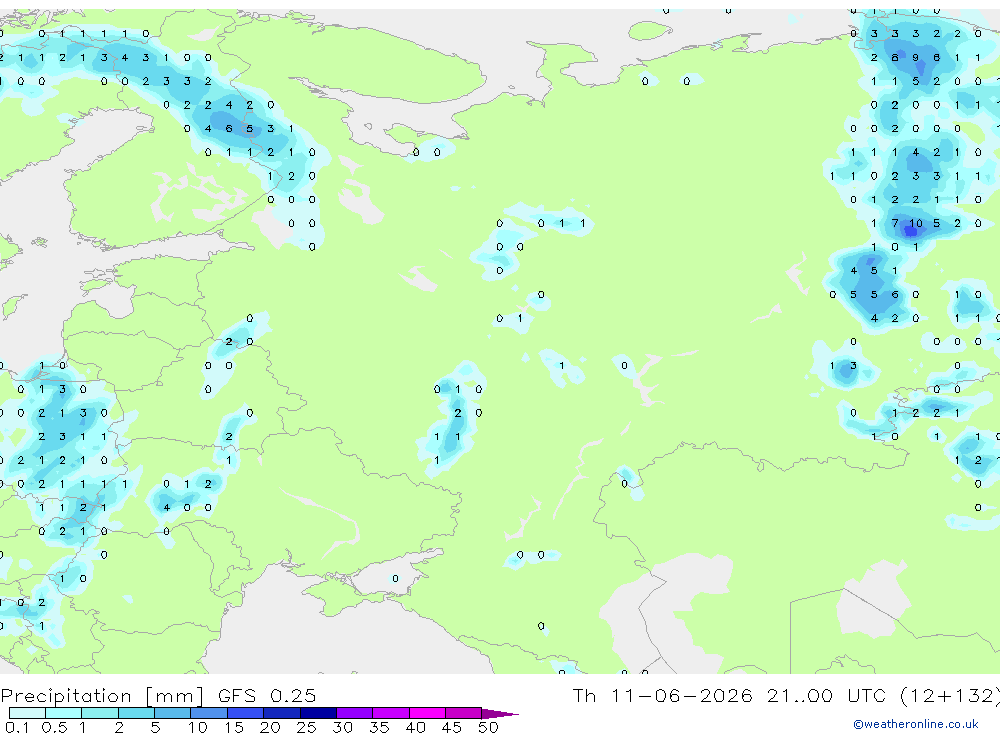Viewport: 1000px width, 733px height.
Task: Click the 5–10 mm legend color
Action: 172,713
